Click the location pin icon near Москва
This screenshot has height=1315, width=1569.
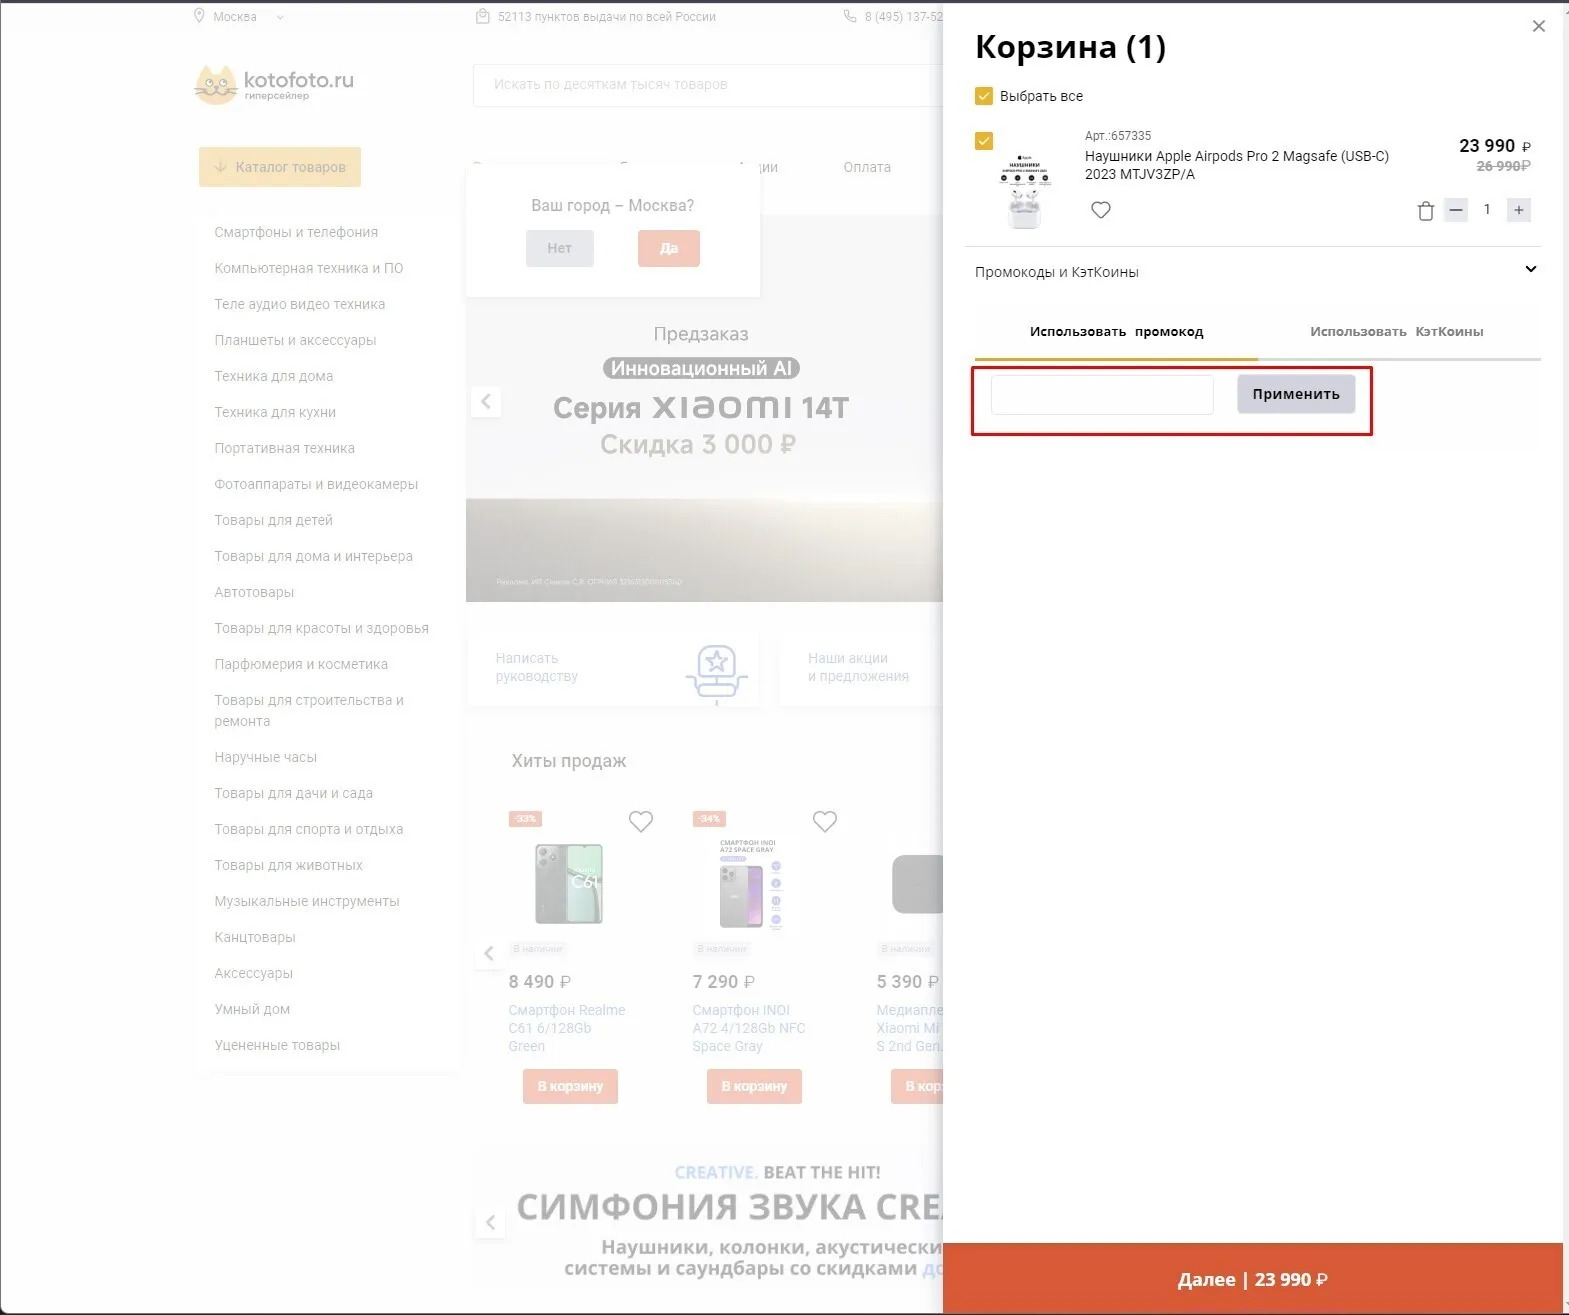point(199,16)
